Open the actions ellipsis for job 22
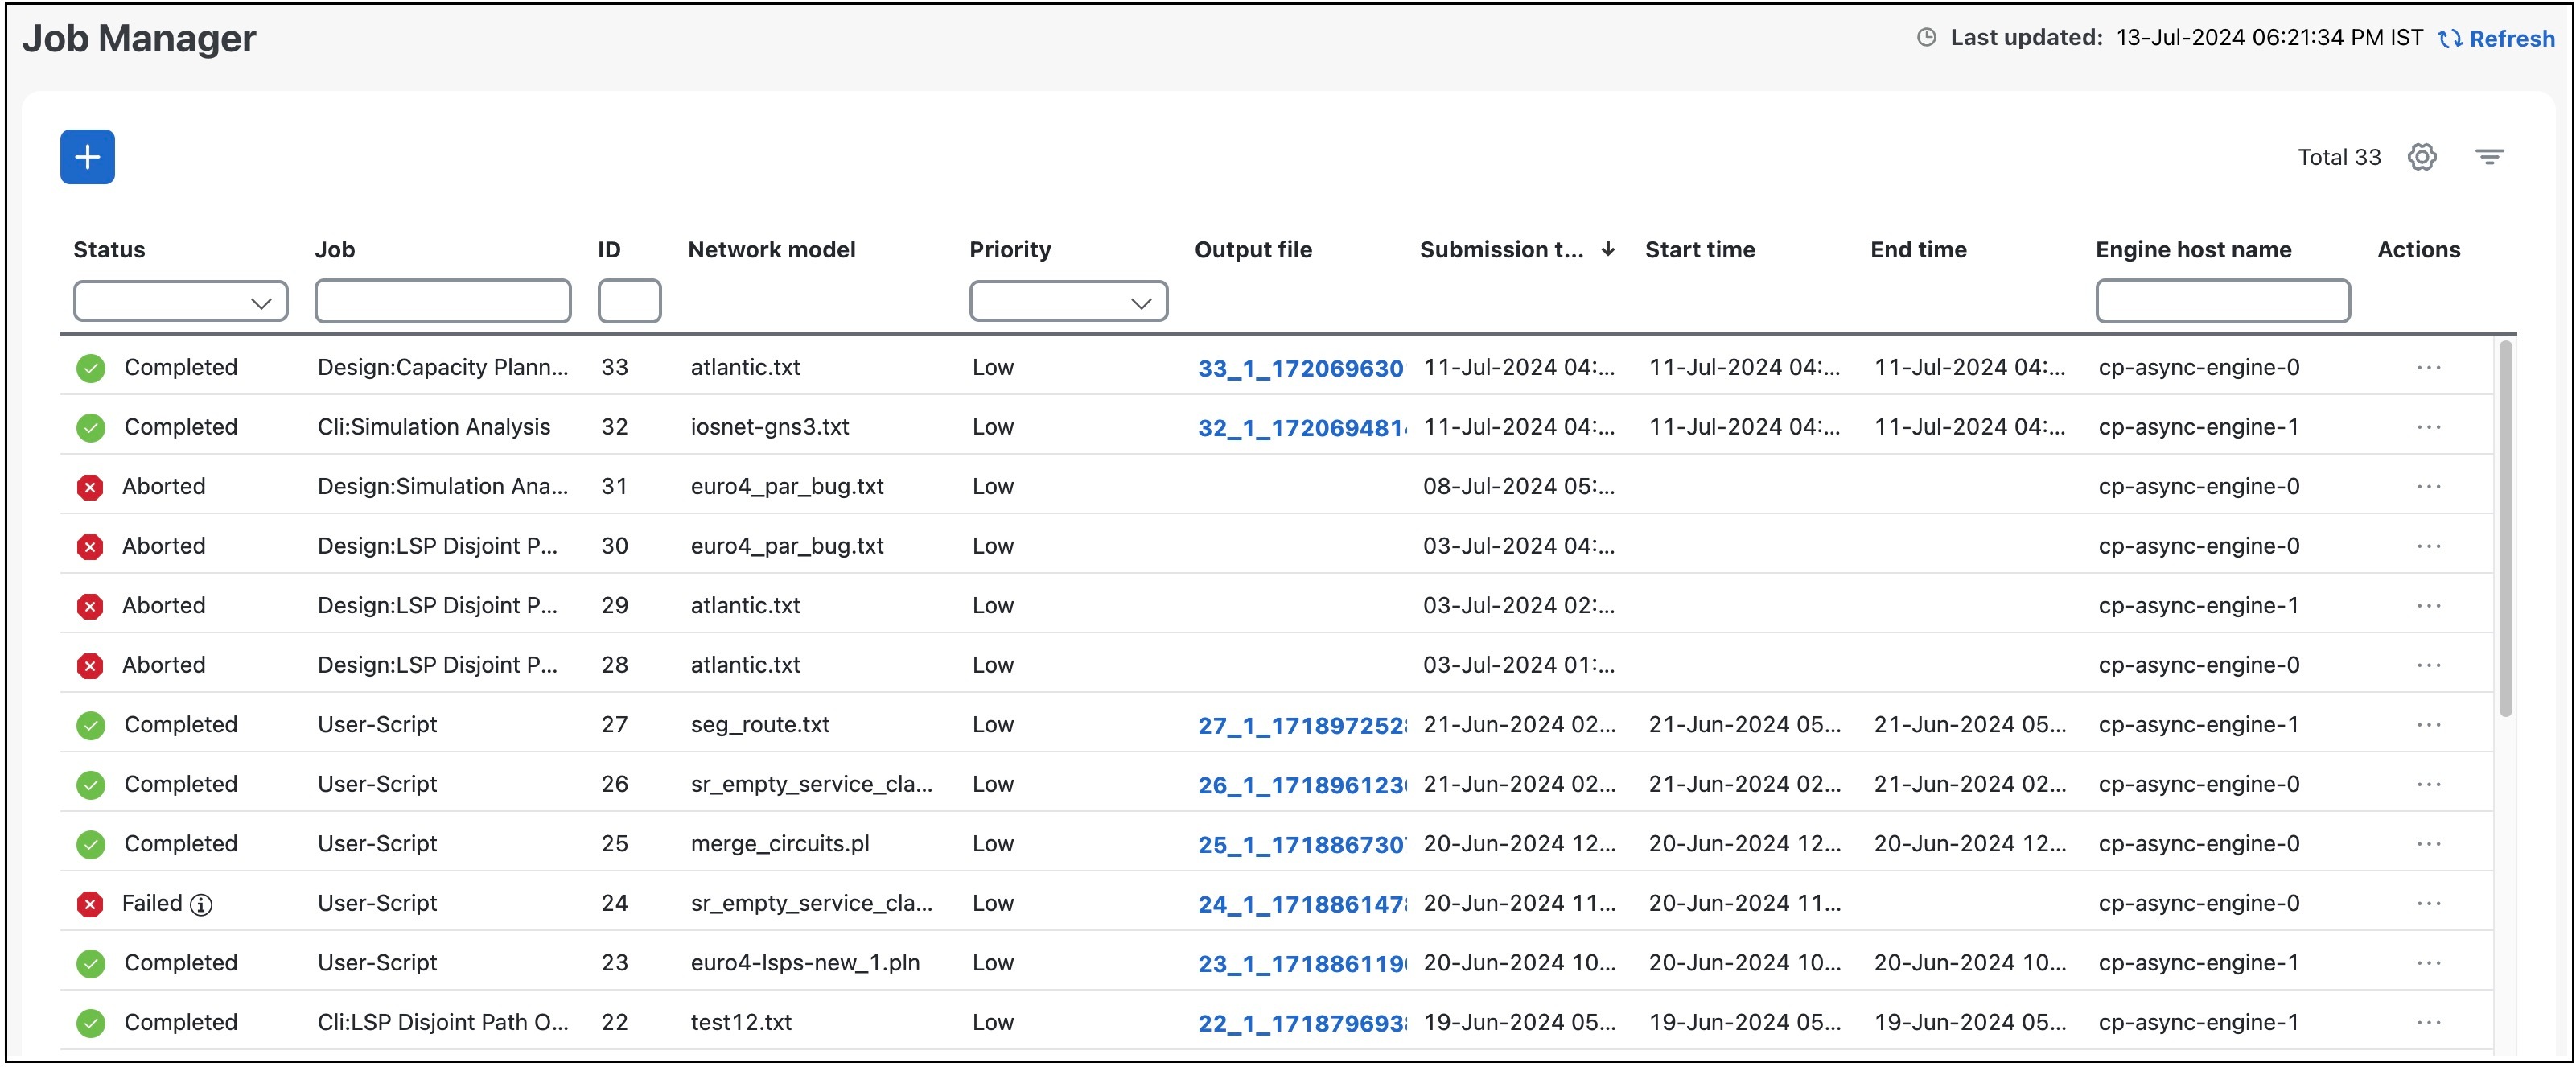 click(2429, 1023)
